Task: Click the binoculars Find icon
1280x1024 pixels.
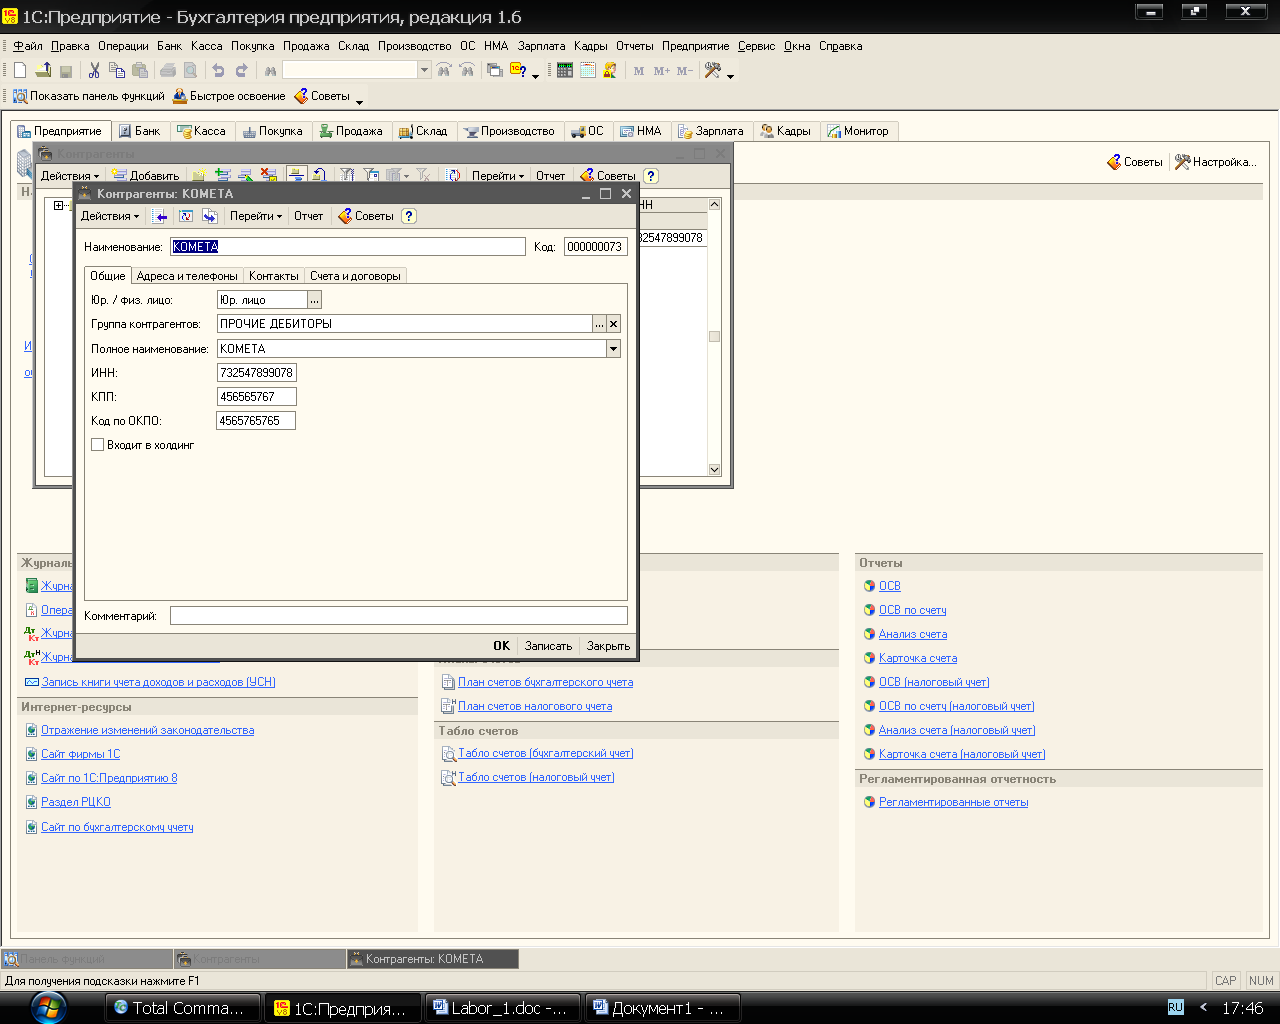Action: (270, 70)
